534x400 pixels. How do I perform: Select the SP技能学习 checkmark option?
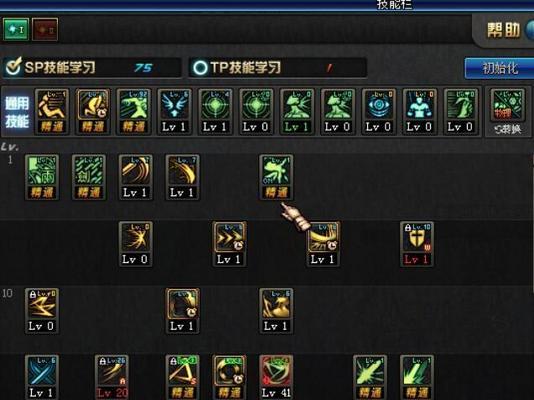tap(13, 66)
